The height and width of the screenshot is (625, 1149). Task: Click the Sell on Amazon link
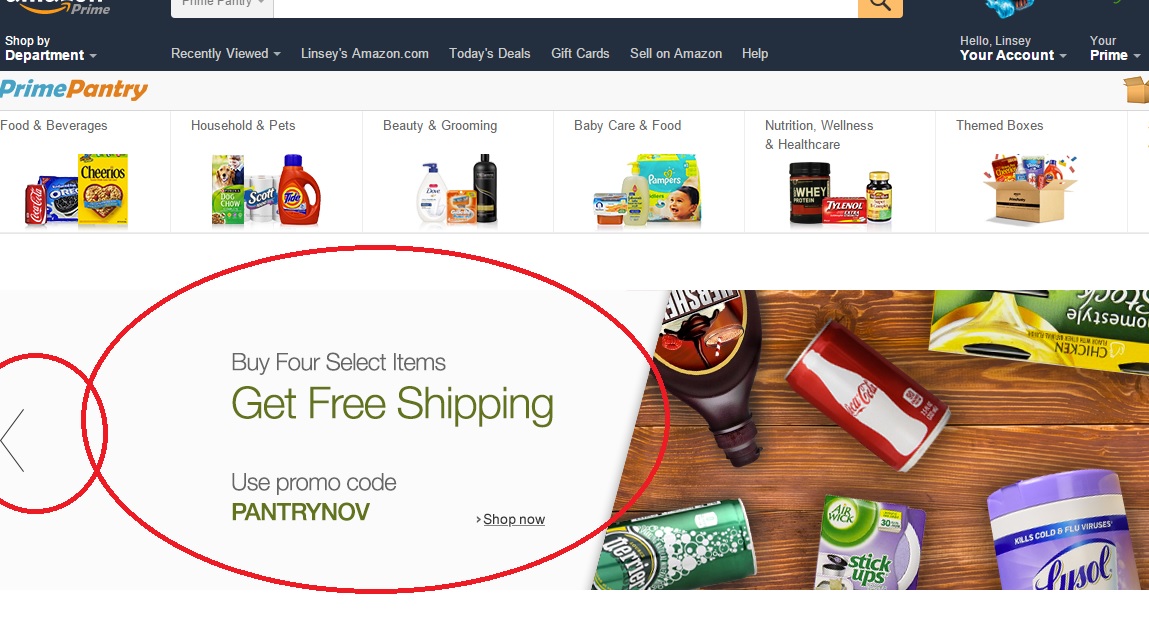pyautogui.click(x=676, y=53)
